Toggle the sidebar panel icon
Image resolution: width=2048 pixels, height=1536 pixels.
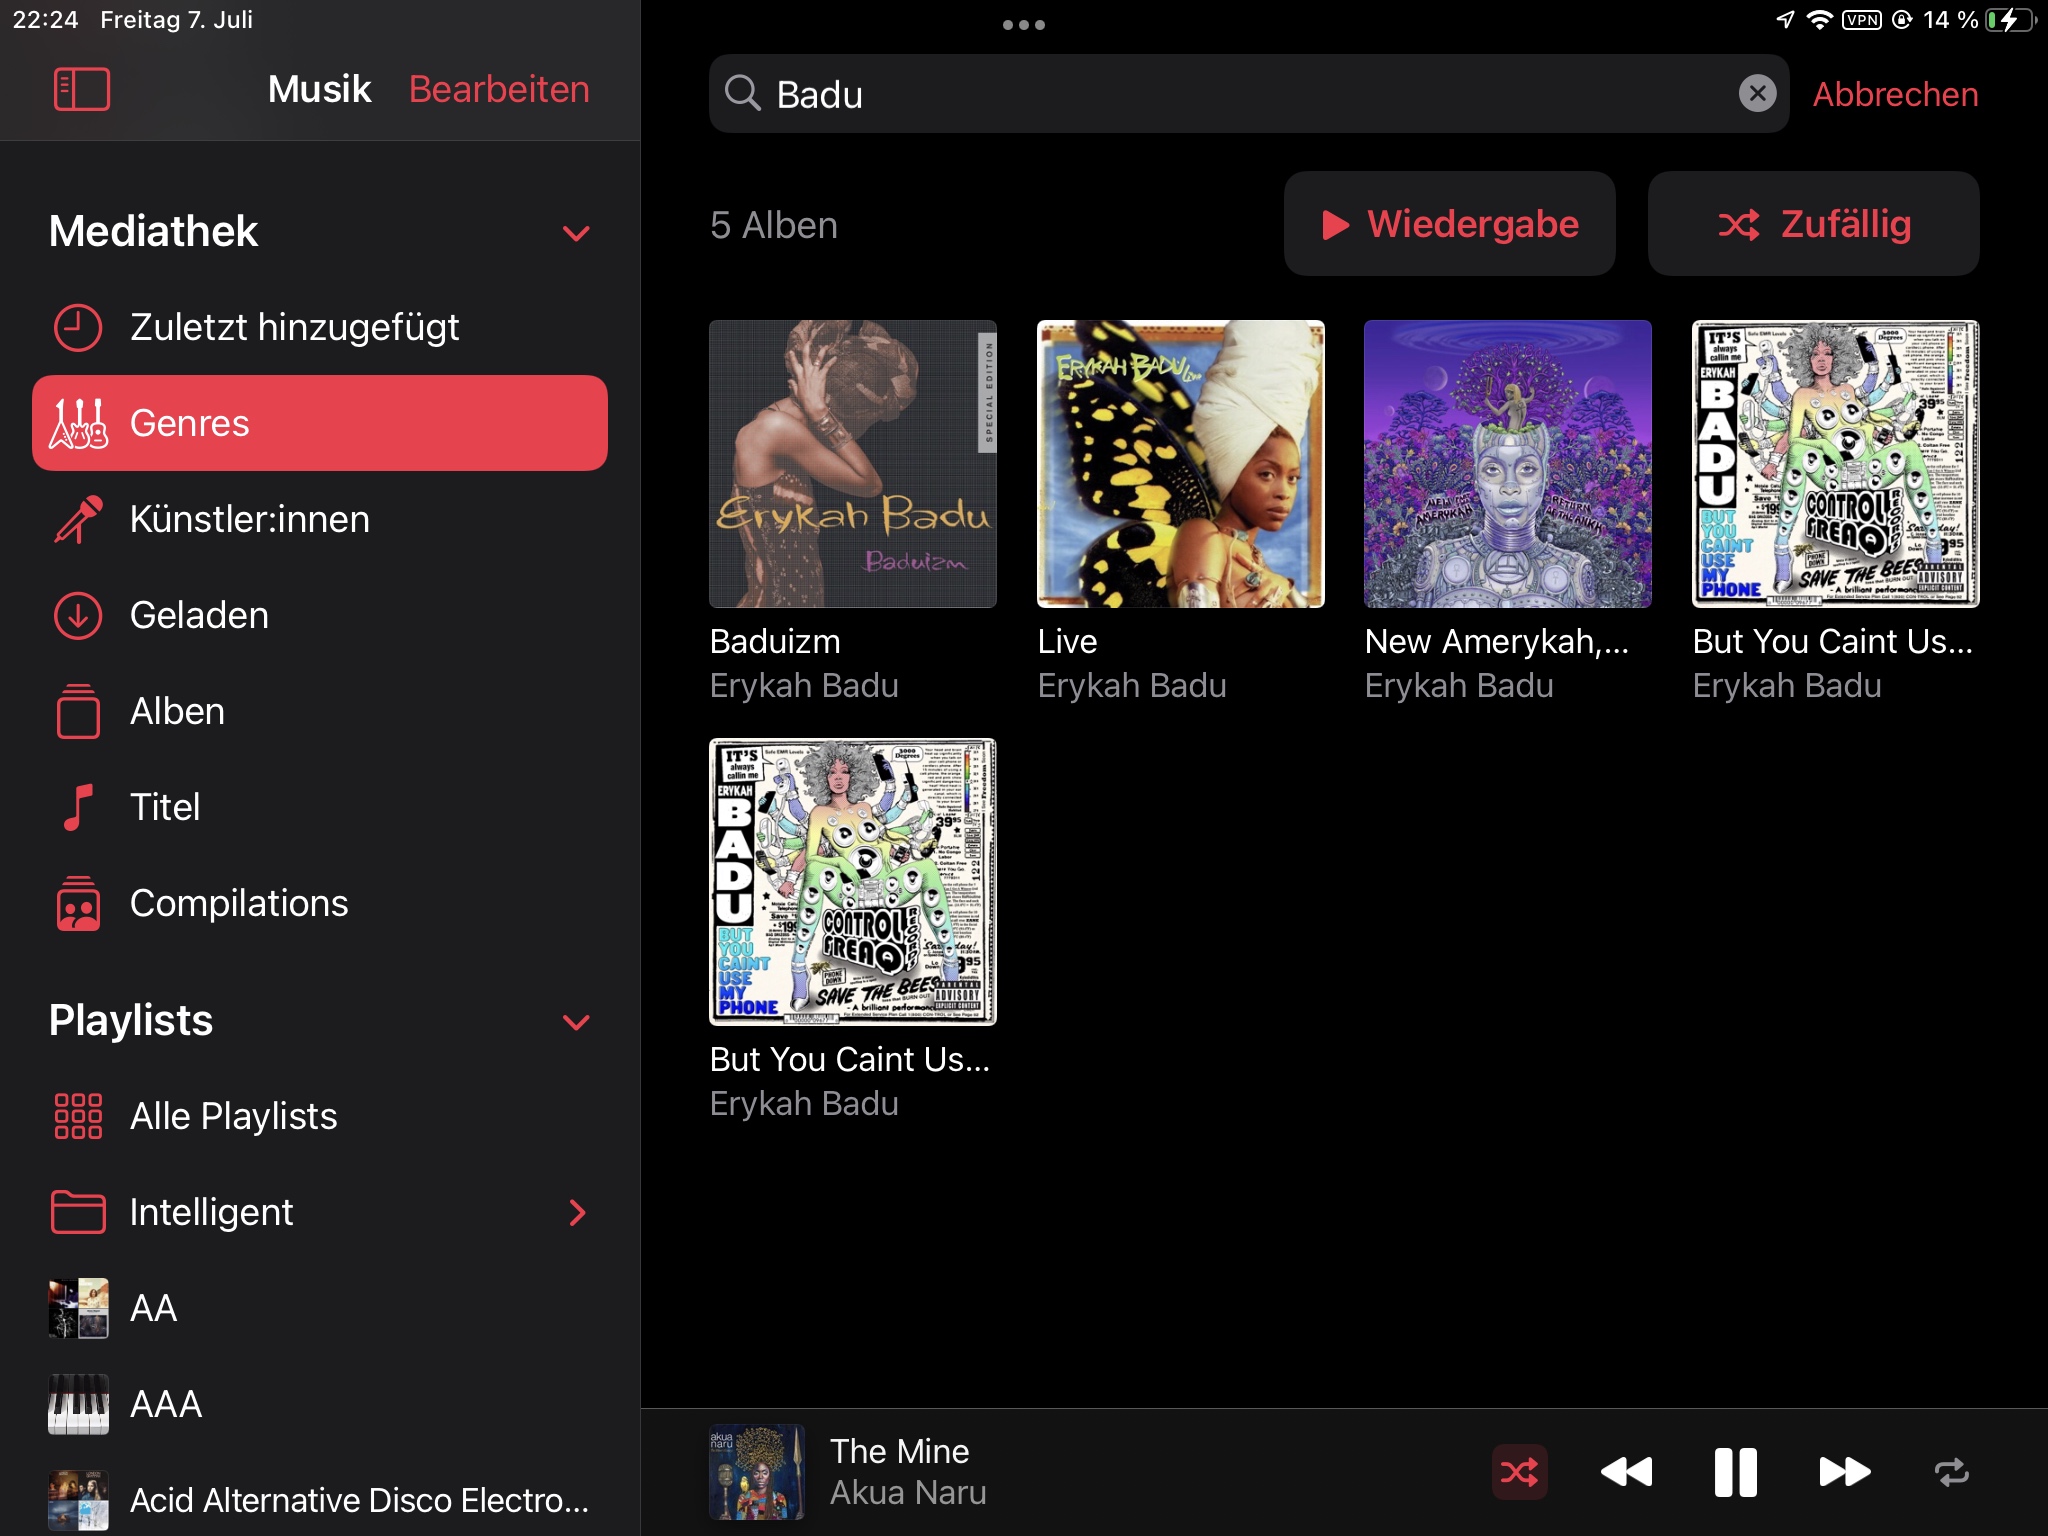[x=81, y=89]
